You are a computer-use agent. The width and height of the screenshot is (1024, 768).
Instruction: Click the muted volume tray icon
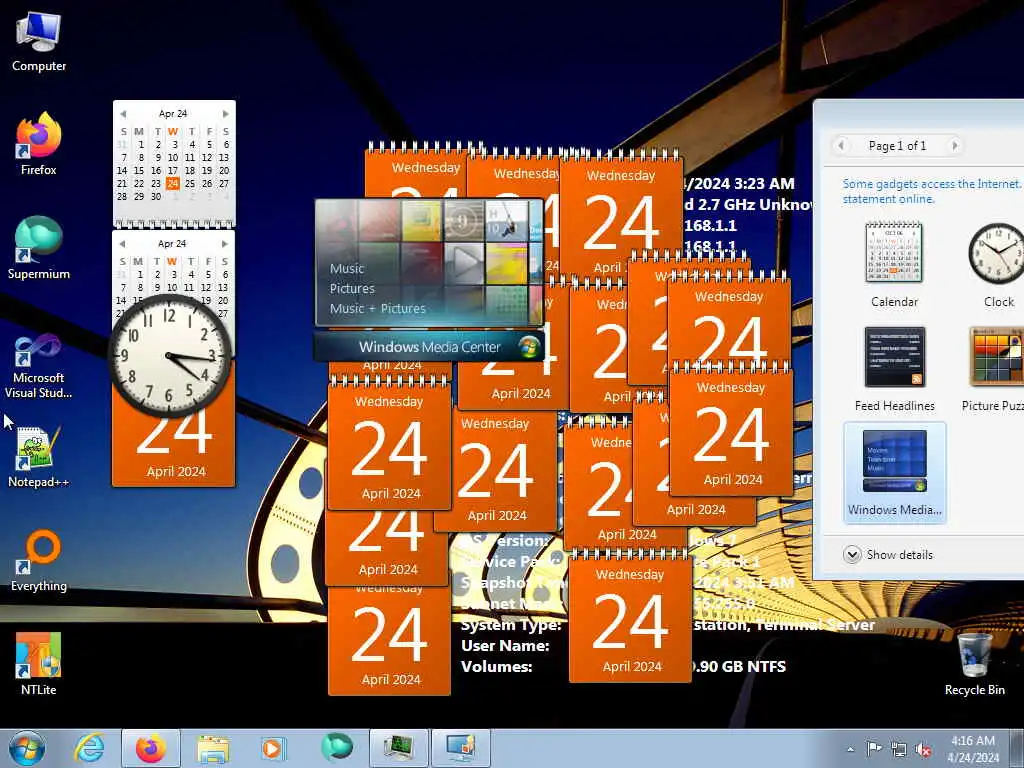pyautogui.click(x=923, y=749)
